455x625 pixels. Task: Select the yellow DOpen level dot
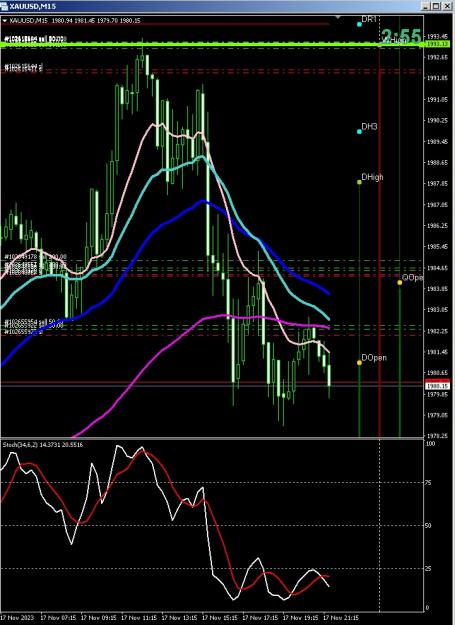pos(359,363)
